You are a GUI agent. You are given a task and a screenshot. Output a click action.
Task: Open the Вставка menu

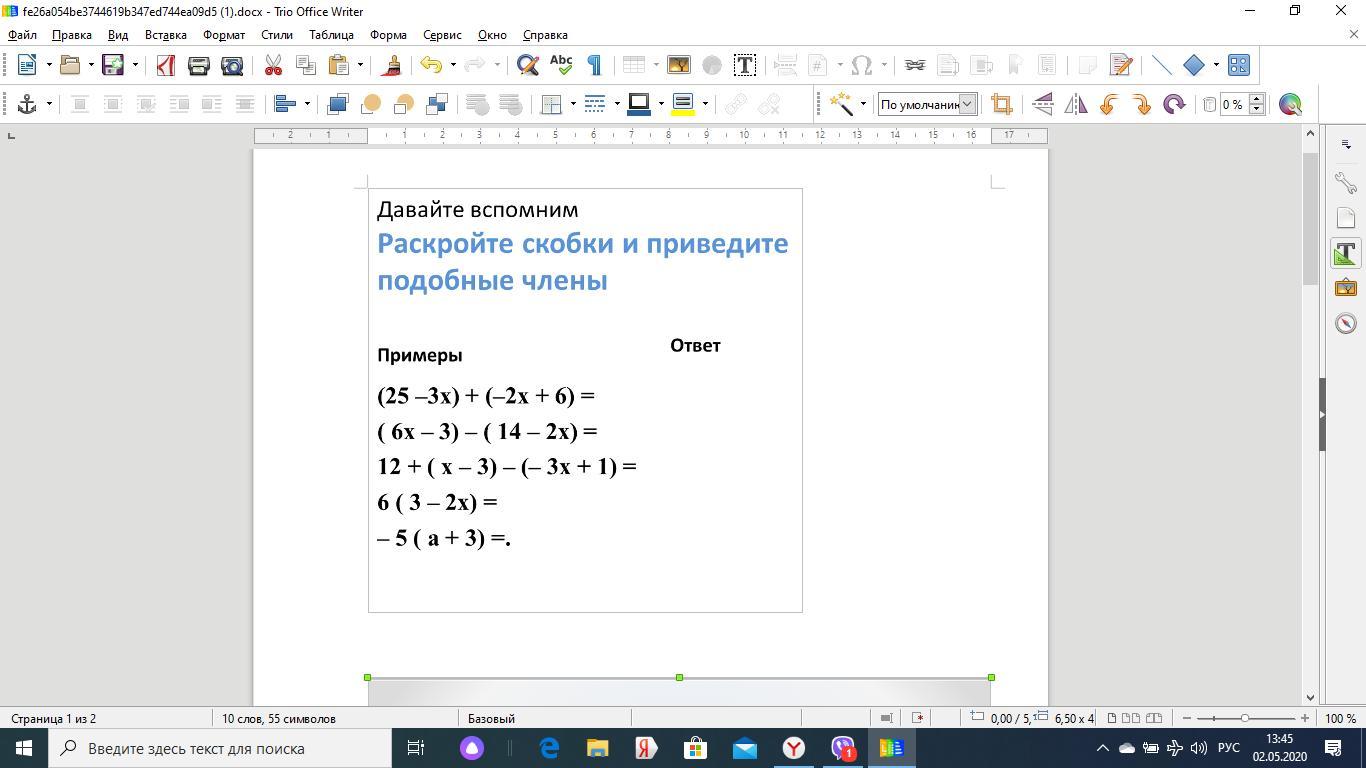point(166,34)
